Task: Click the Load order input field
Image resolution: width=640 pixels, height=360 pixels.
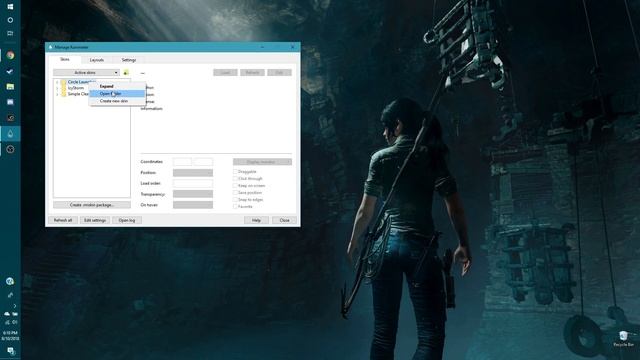Action: [x=193, y=183]
